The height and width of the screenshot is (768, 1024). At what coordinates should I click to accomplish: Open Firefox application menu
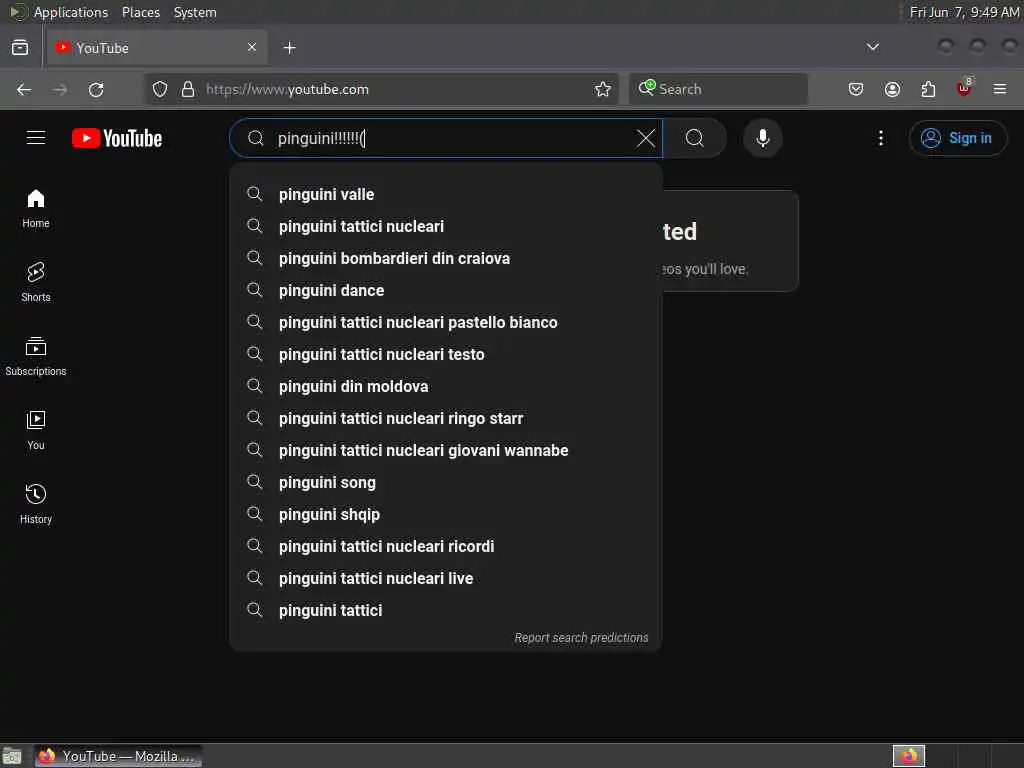(1000, 89)
